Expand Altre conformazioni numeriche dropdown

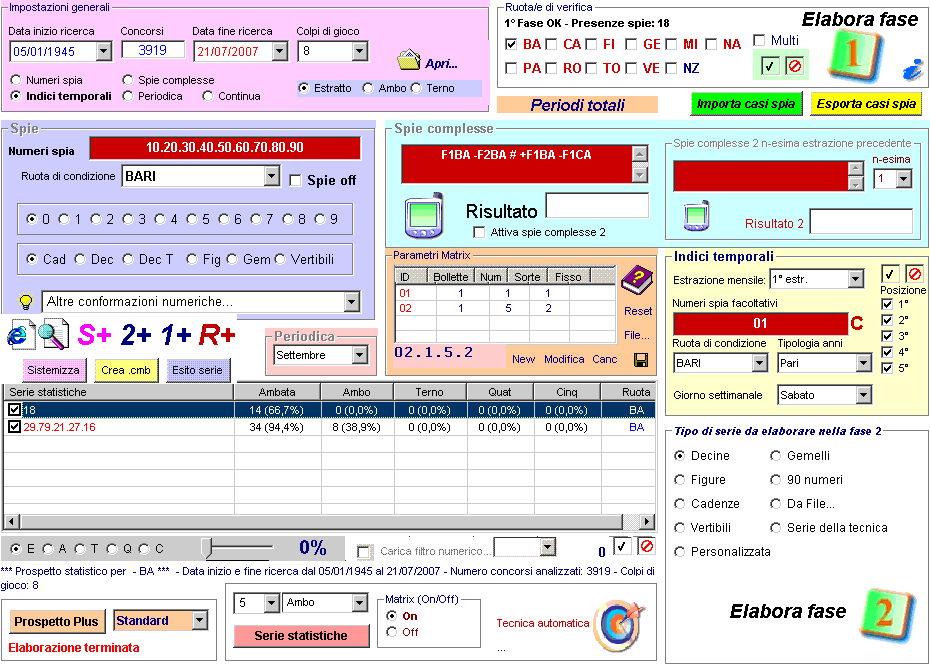point(352,302)
